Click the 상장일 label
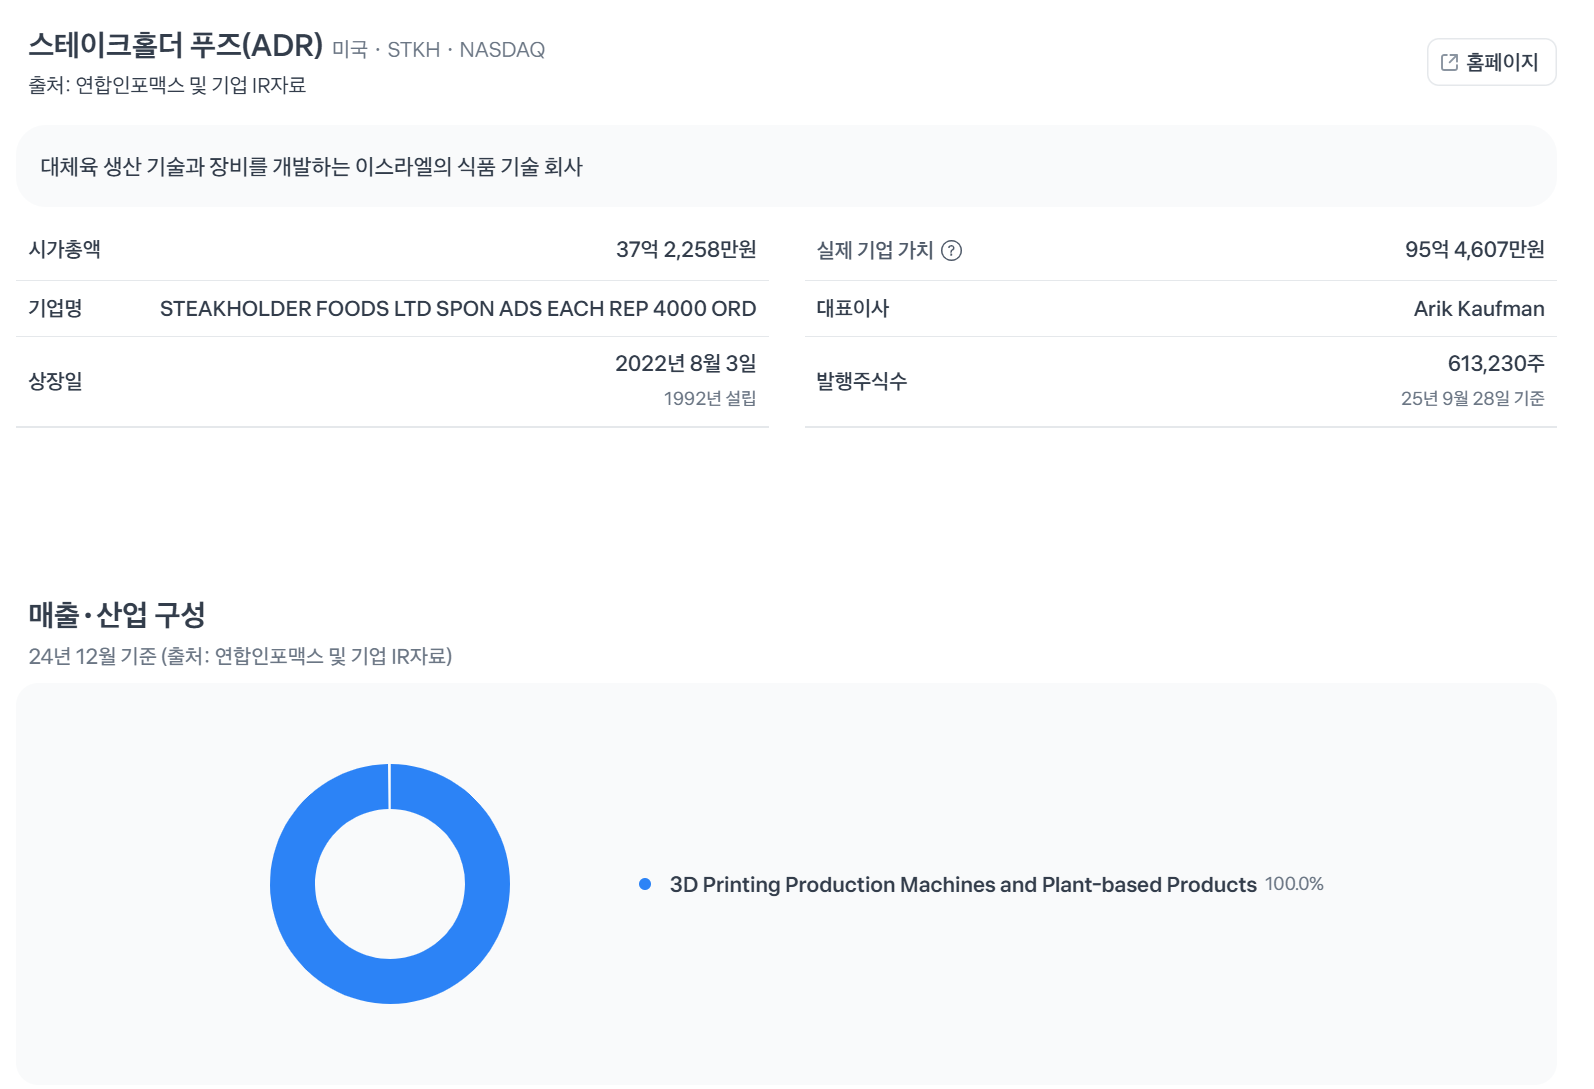Viewport: 1594px width, 1089px height. 55,381
